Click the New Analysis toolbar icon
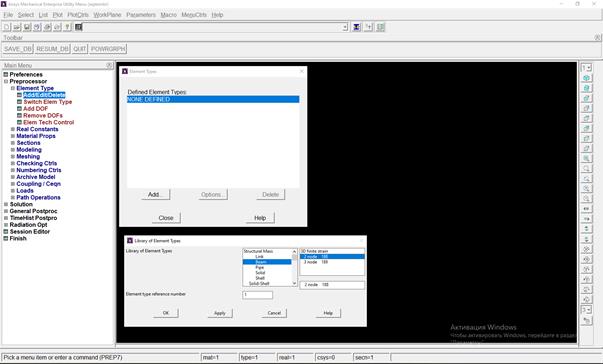 coord(7,27)
